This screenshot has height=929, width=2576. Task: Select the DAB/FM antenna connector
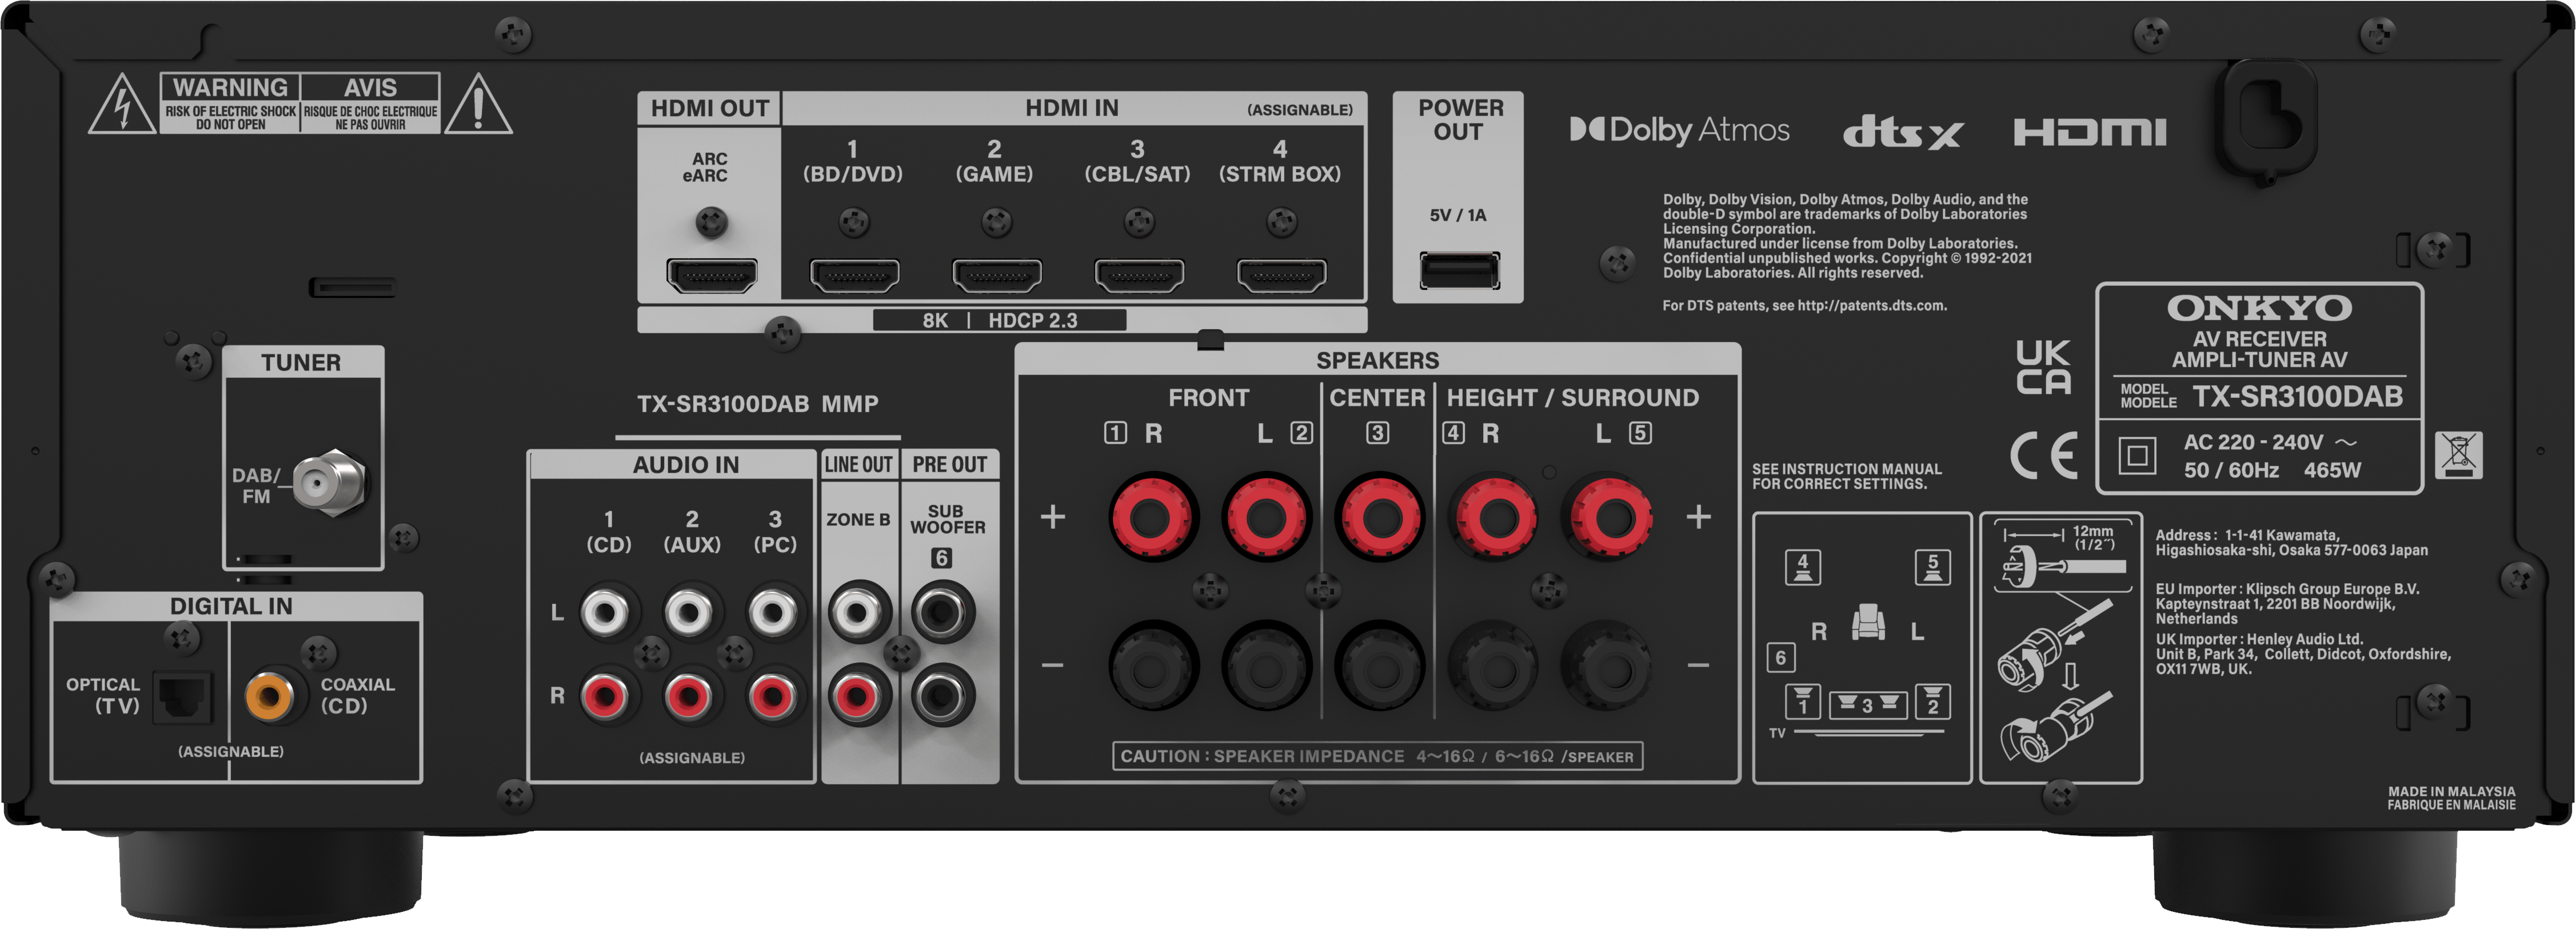331,483
